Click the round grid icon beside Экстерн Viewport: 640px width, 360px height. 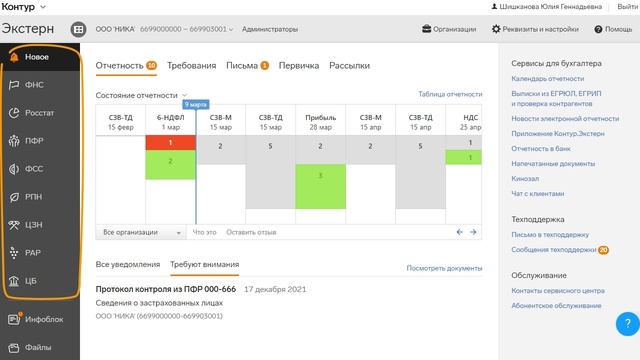(78, 29)
